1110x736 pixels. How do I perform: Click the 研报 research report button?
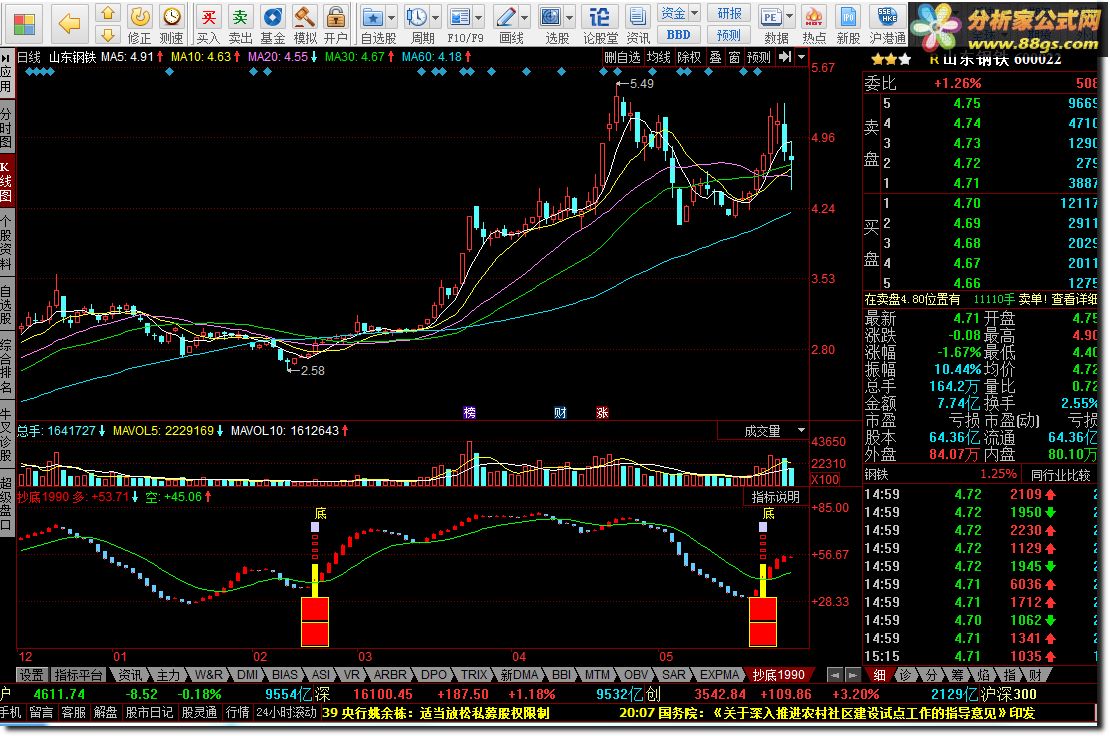tap(729, 13)
